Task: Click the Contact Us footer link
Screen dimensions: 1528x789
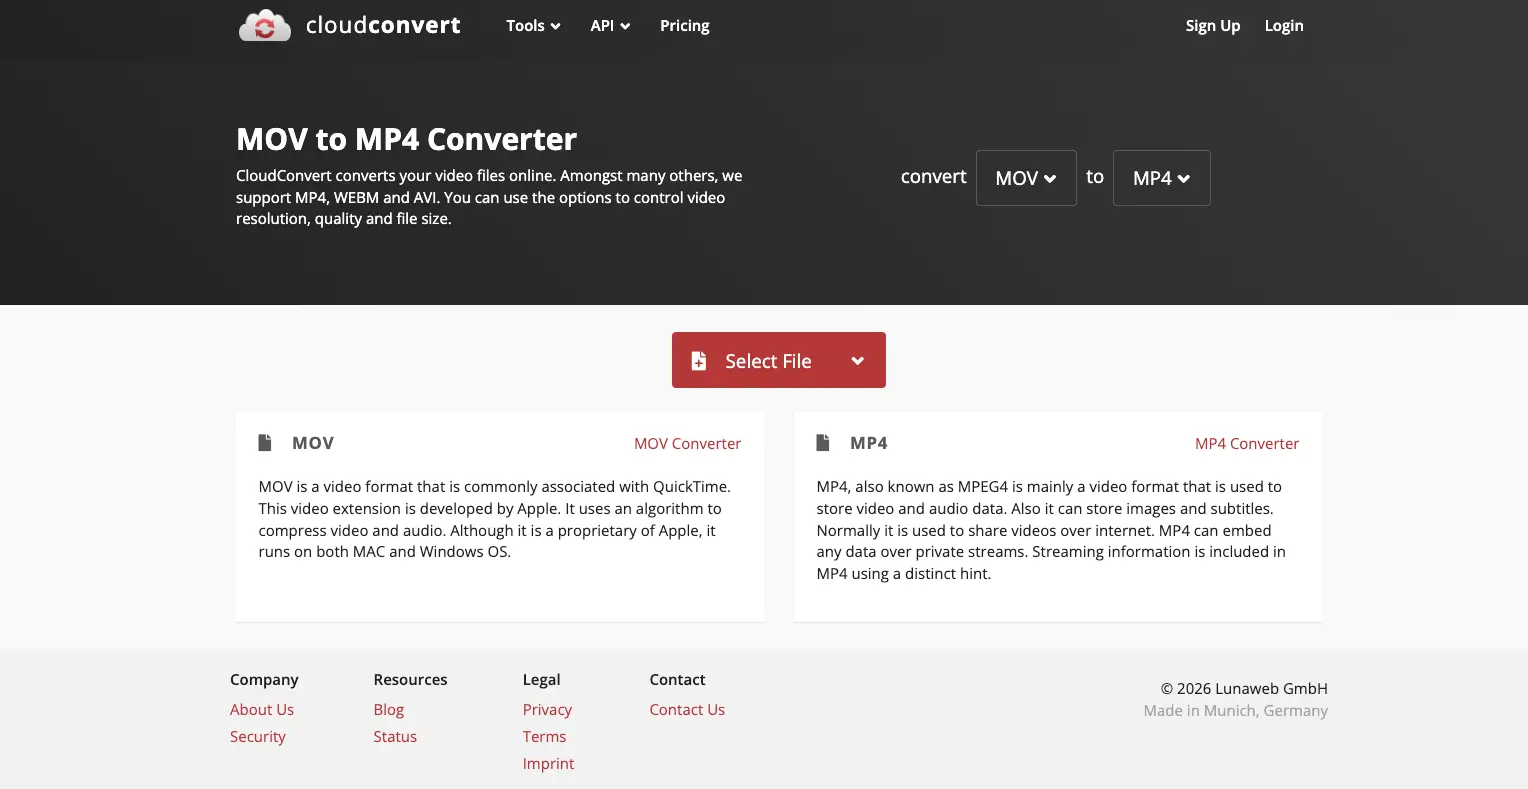Action: pyautogui.click(x=687, y=709)
